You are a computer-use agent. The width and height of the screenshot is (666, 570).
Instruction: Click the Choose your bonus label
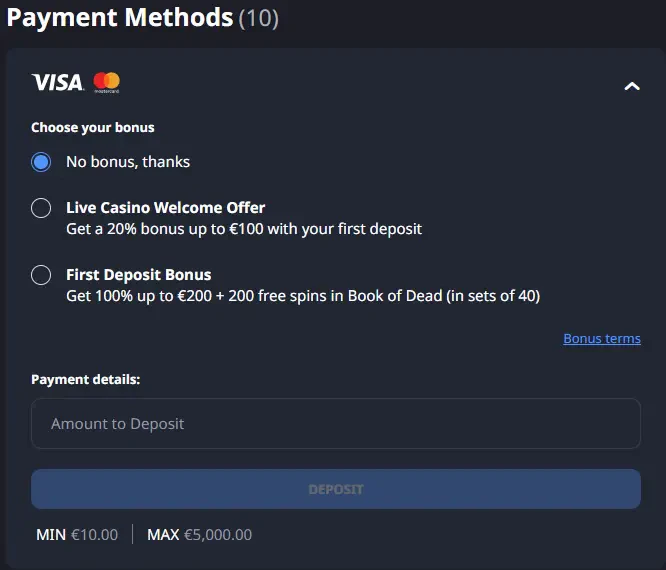point(93,127)
